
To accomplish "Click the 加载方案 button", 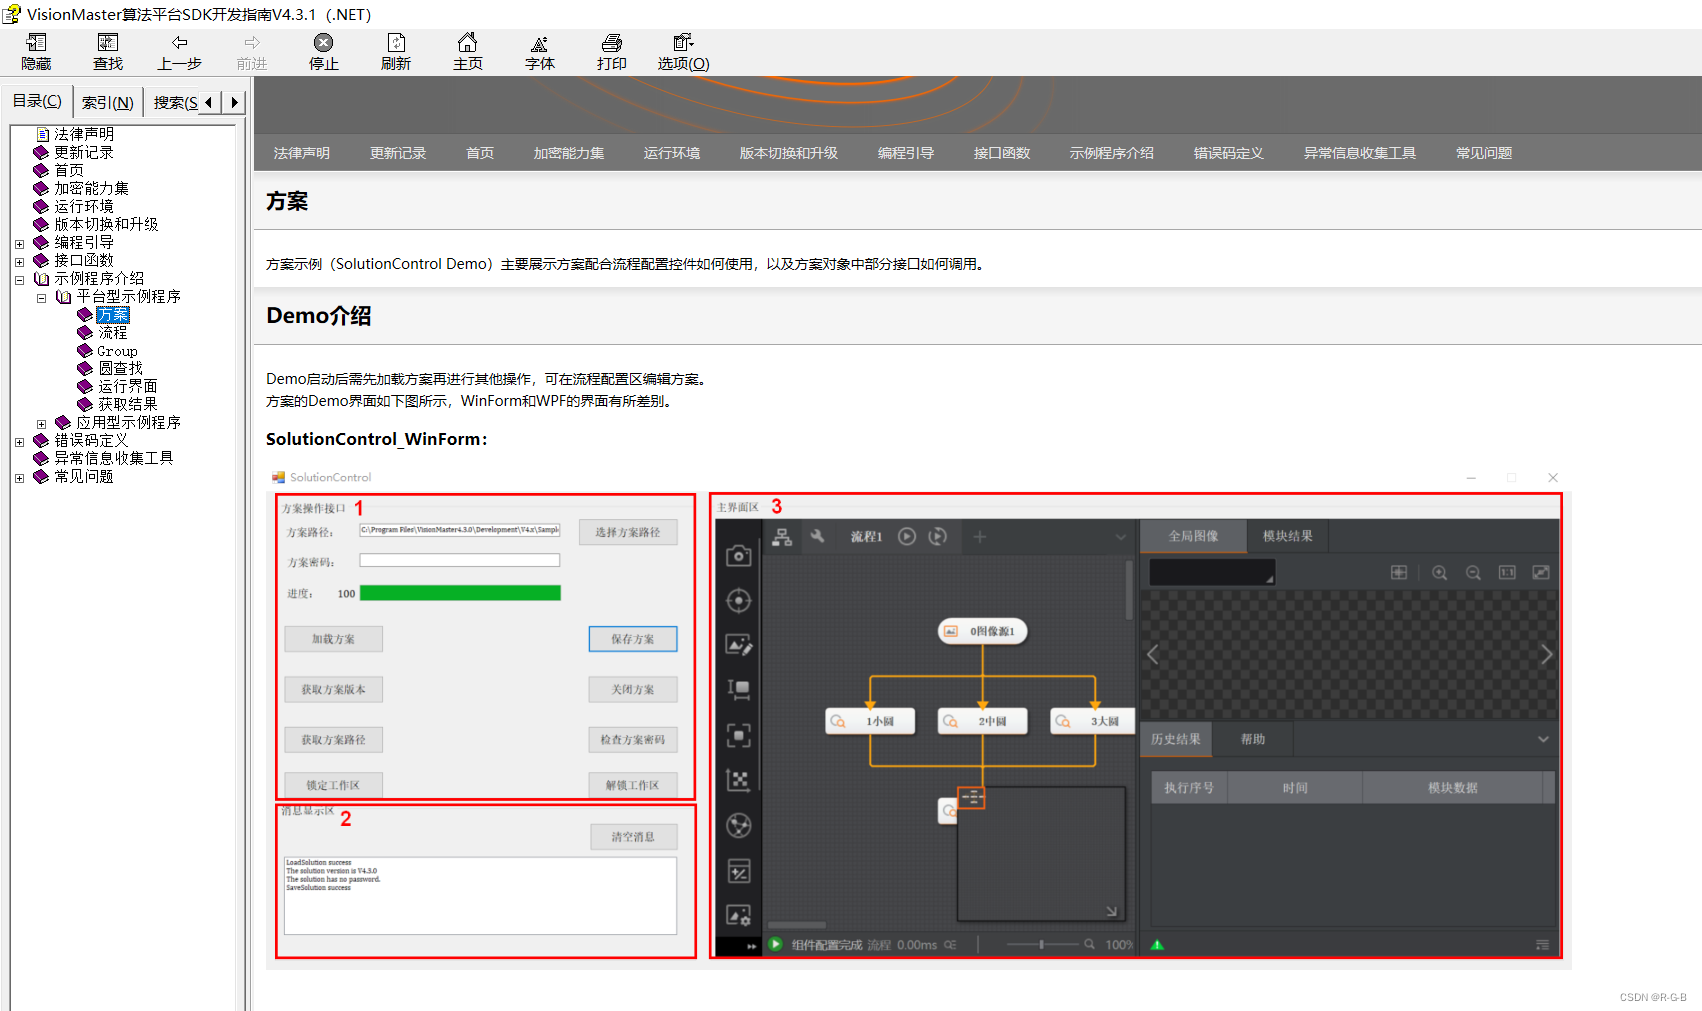I will (333, 638).
